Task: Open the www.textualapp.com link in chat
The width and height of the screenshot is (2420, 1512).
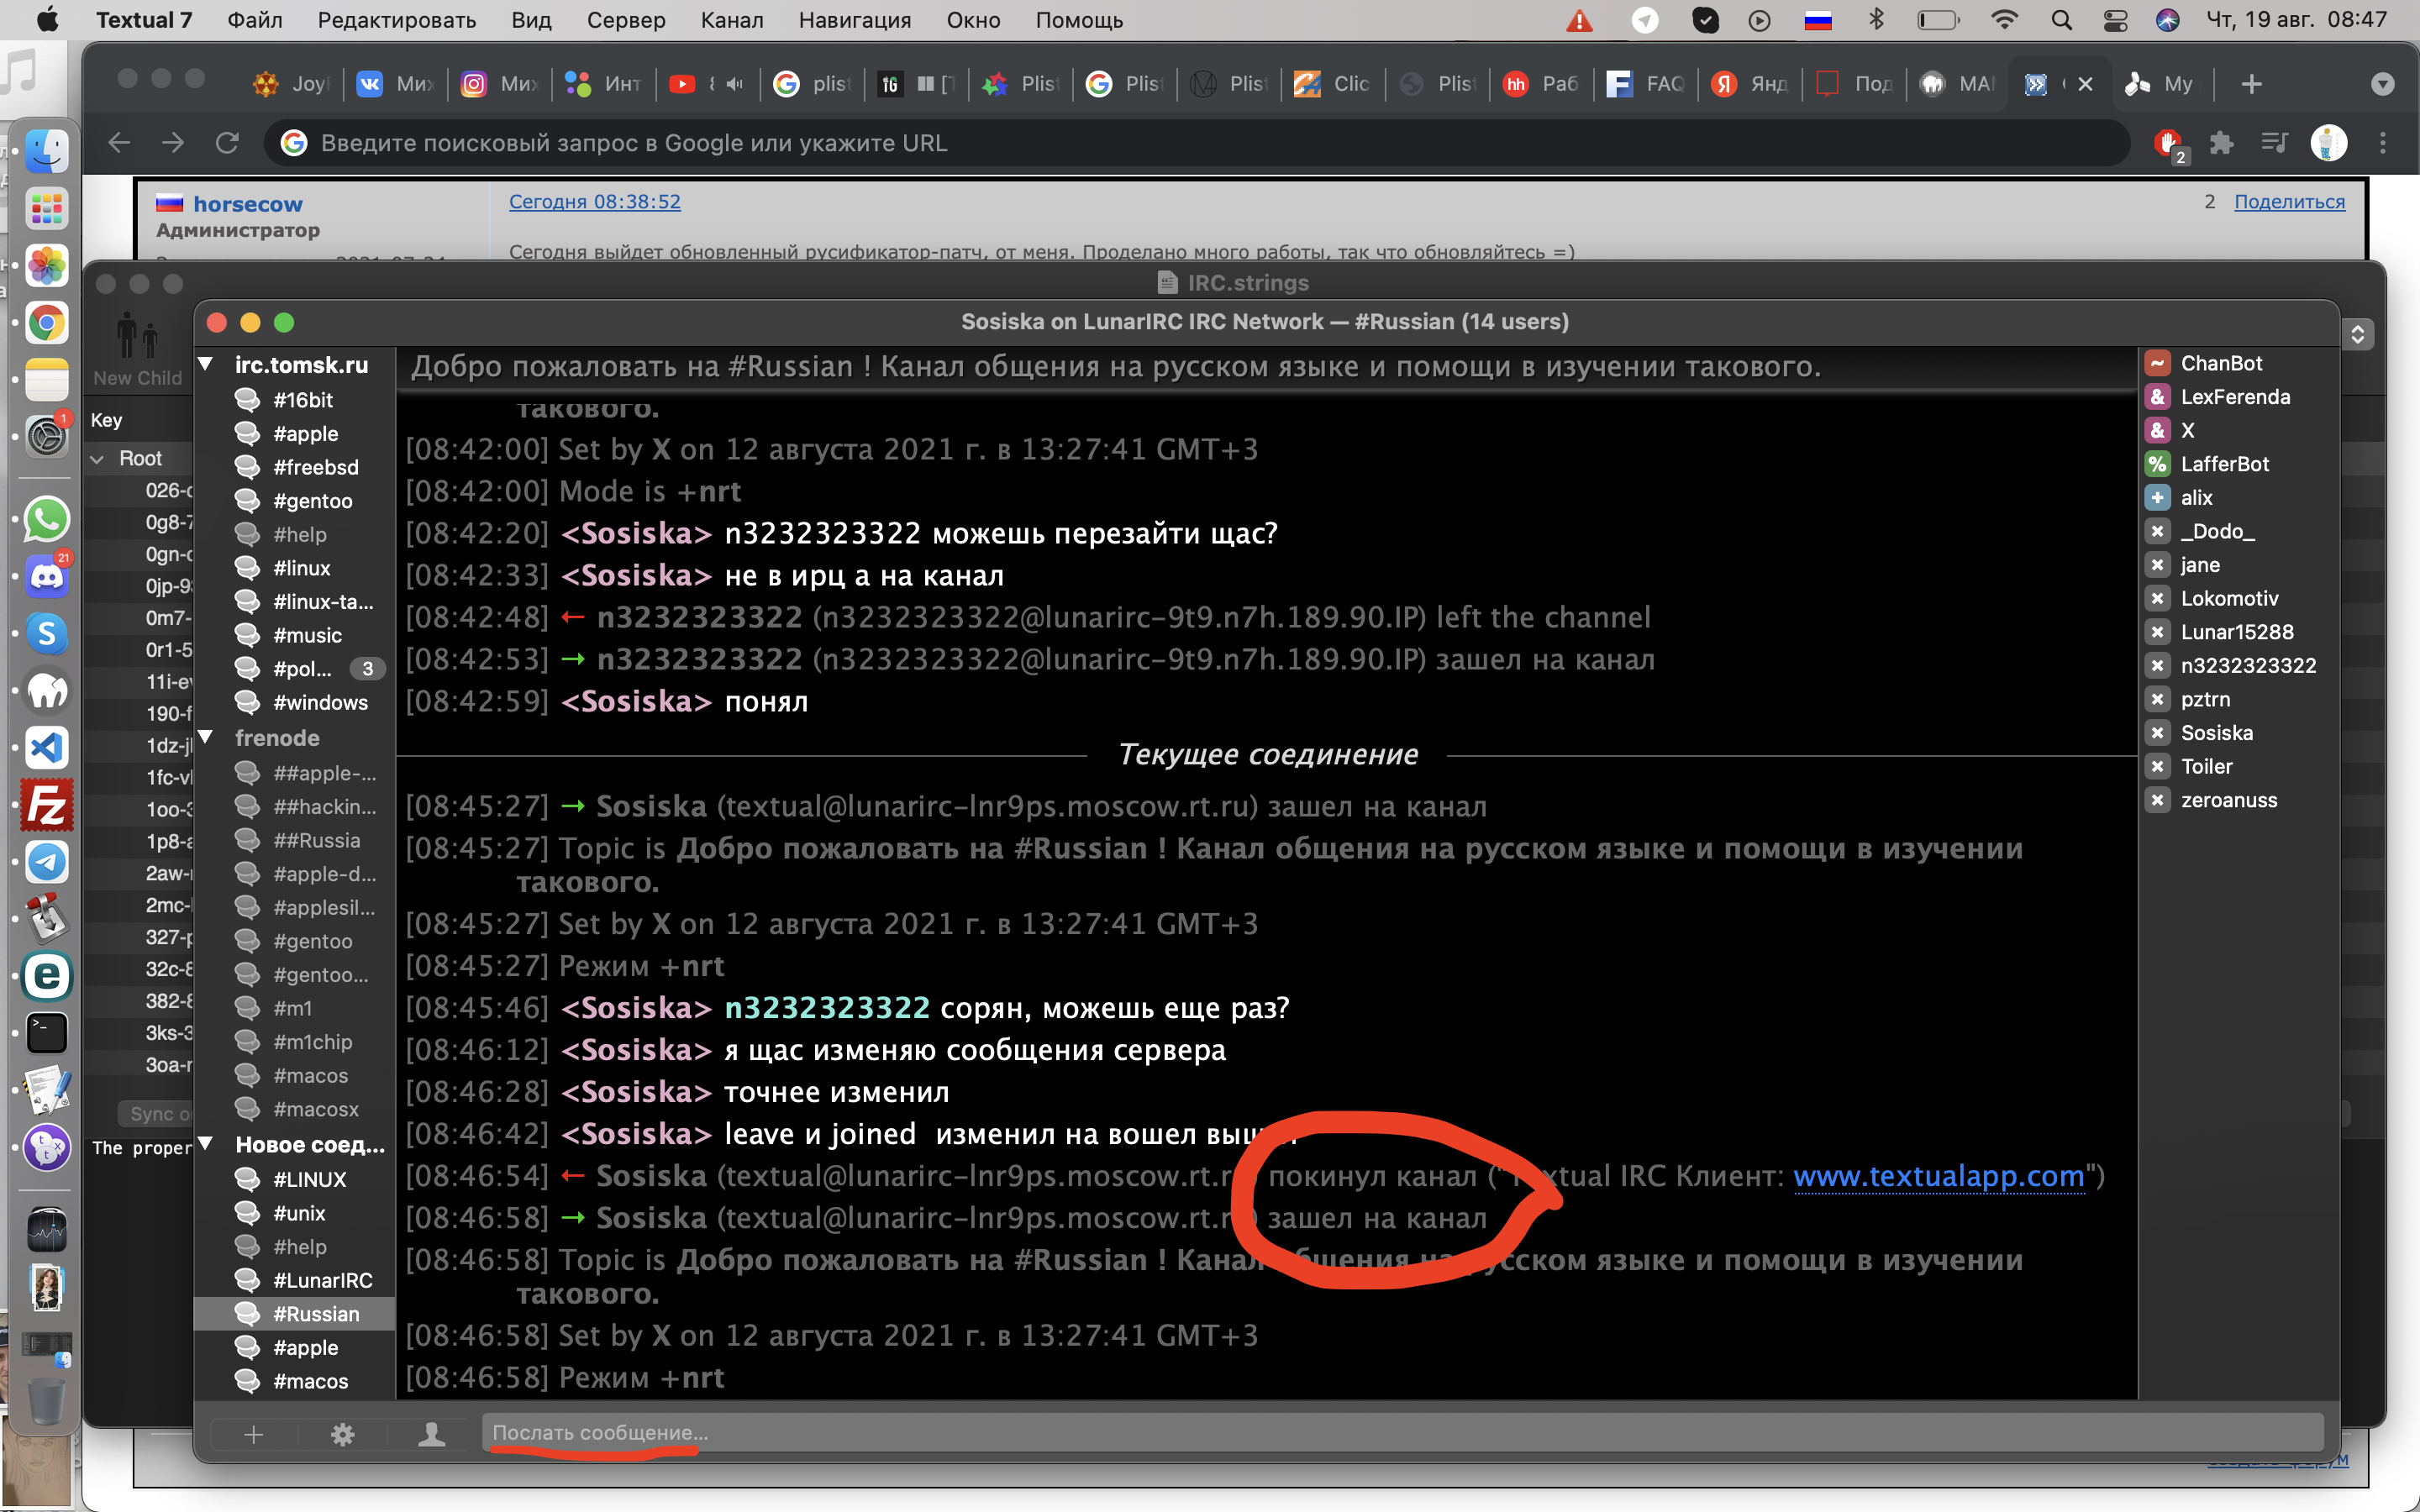Action: tap(1938, 1176)
